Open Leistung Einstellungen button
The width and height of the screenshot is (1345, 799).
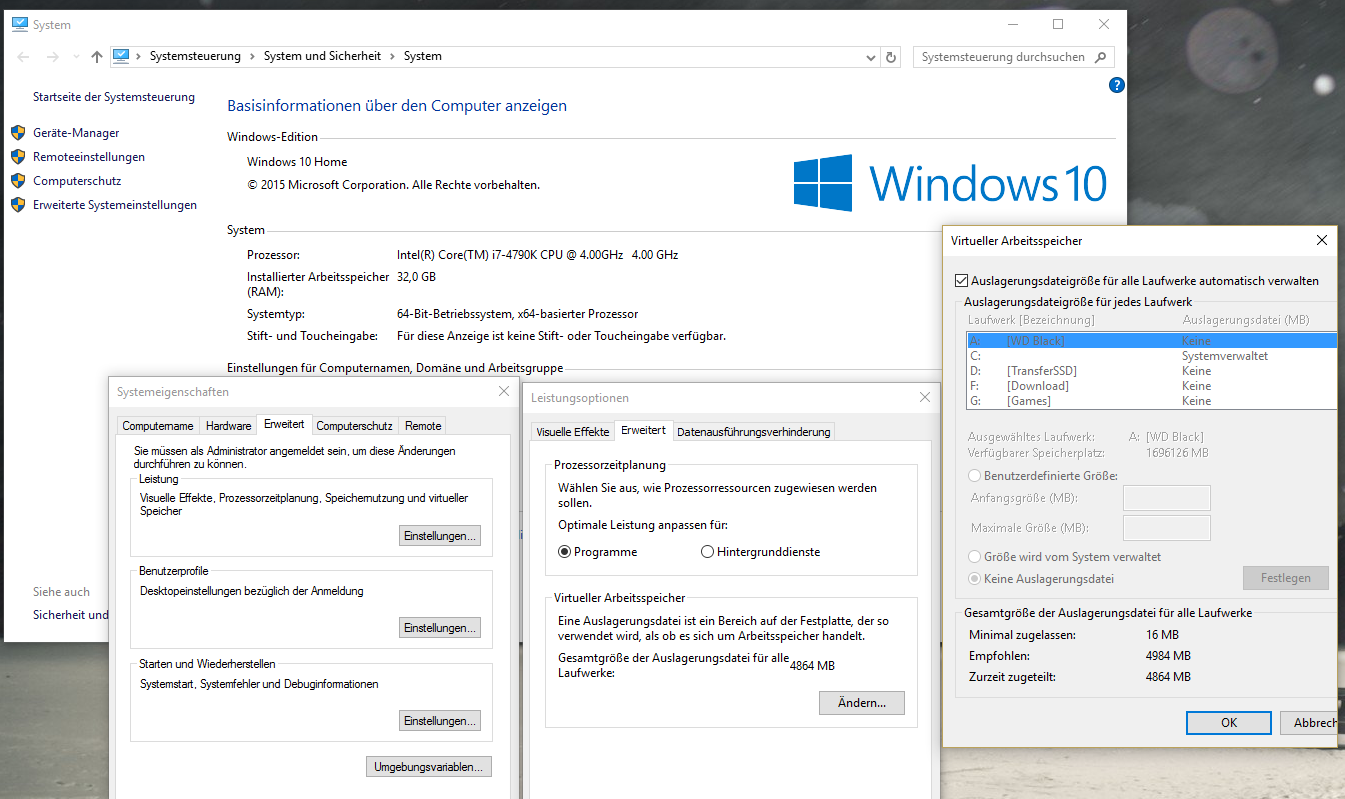(440, 536)
